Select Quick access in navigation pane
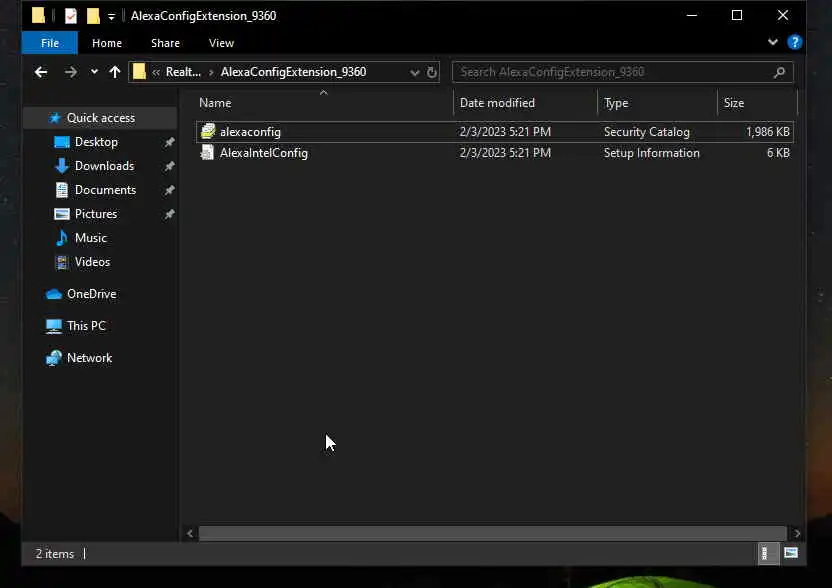The height and width of the screenshot is (588, 832). click(100, 118)
